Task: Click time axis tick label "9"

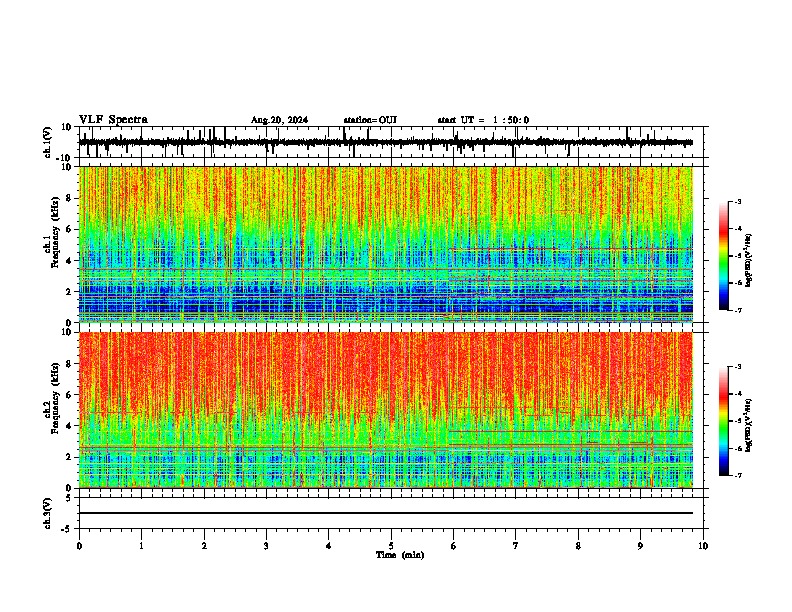Action: point(641,546)
